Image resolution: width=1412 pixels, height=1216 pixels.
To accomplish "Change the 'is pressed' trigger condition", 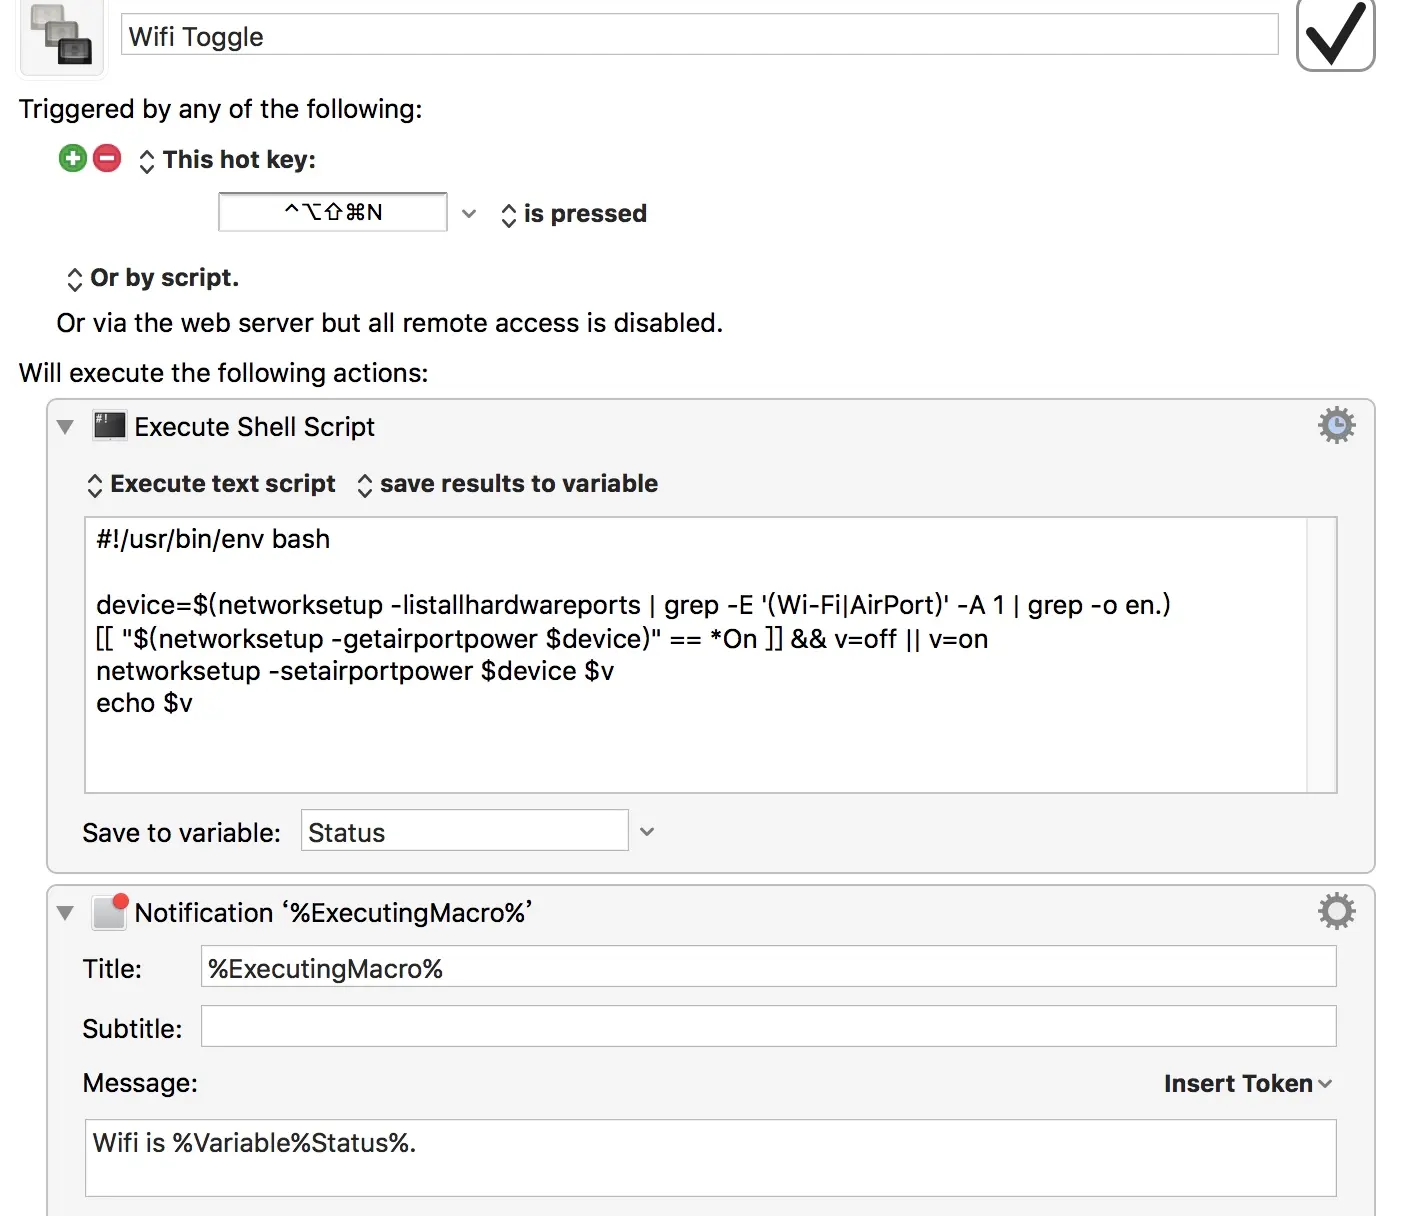I will 574,214.
